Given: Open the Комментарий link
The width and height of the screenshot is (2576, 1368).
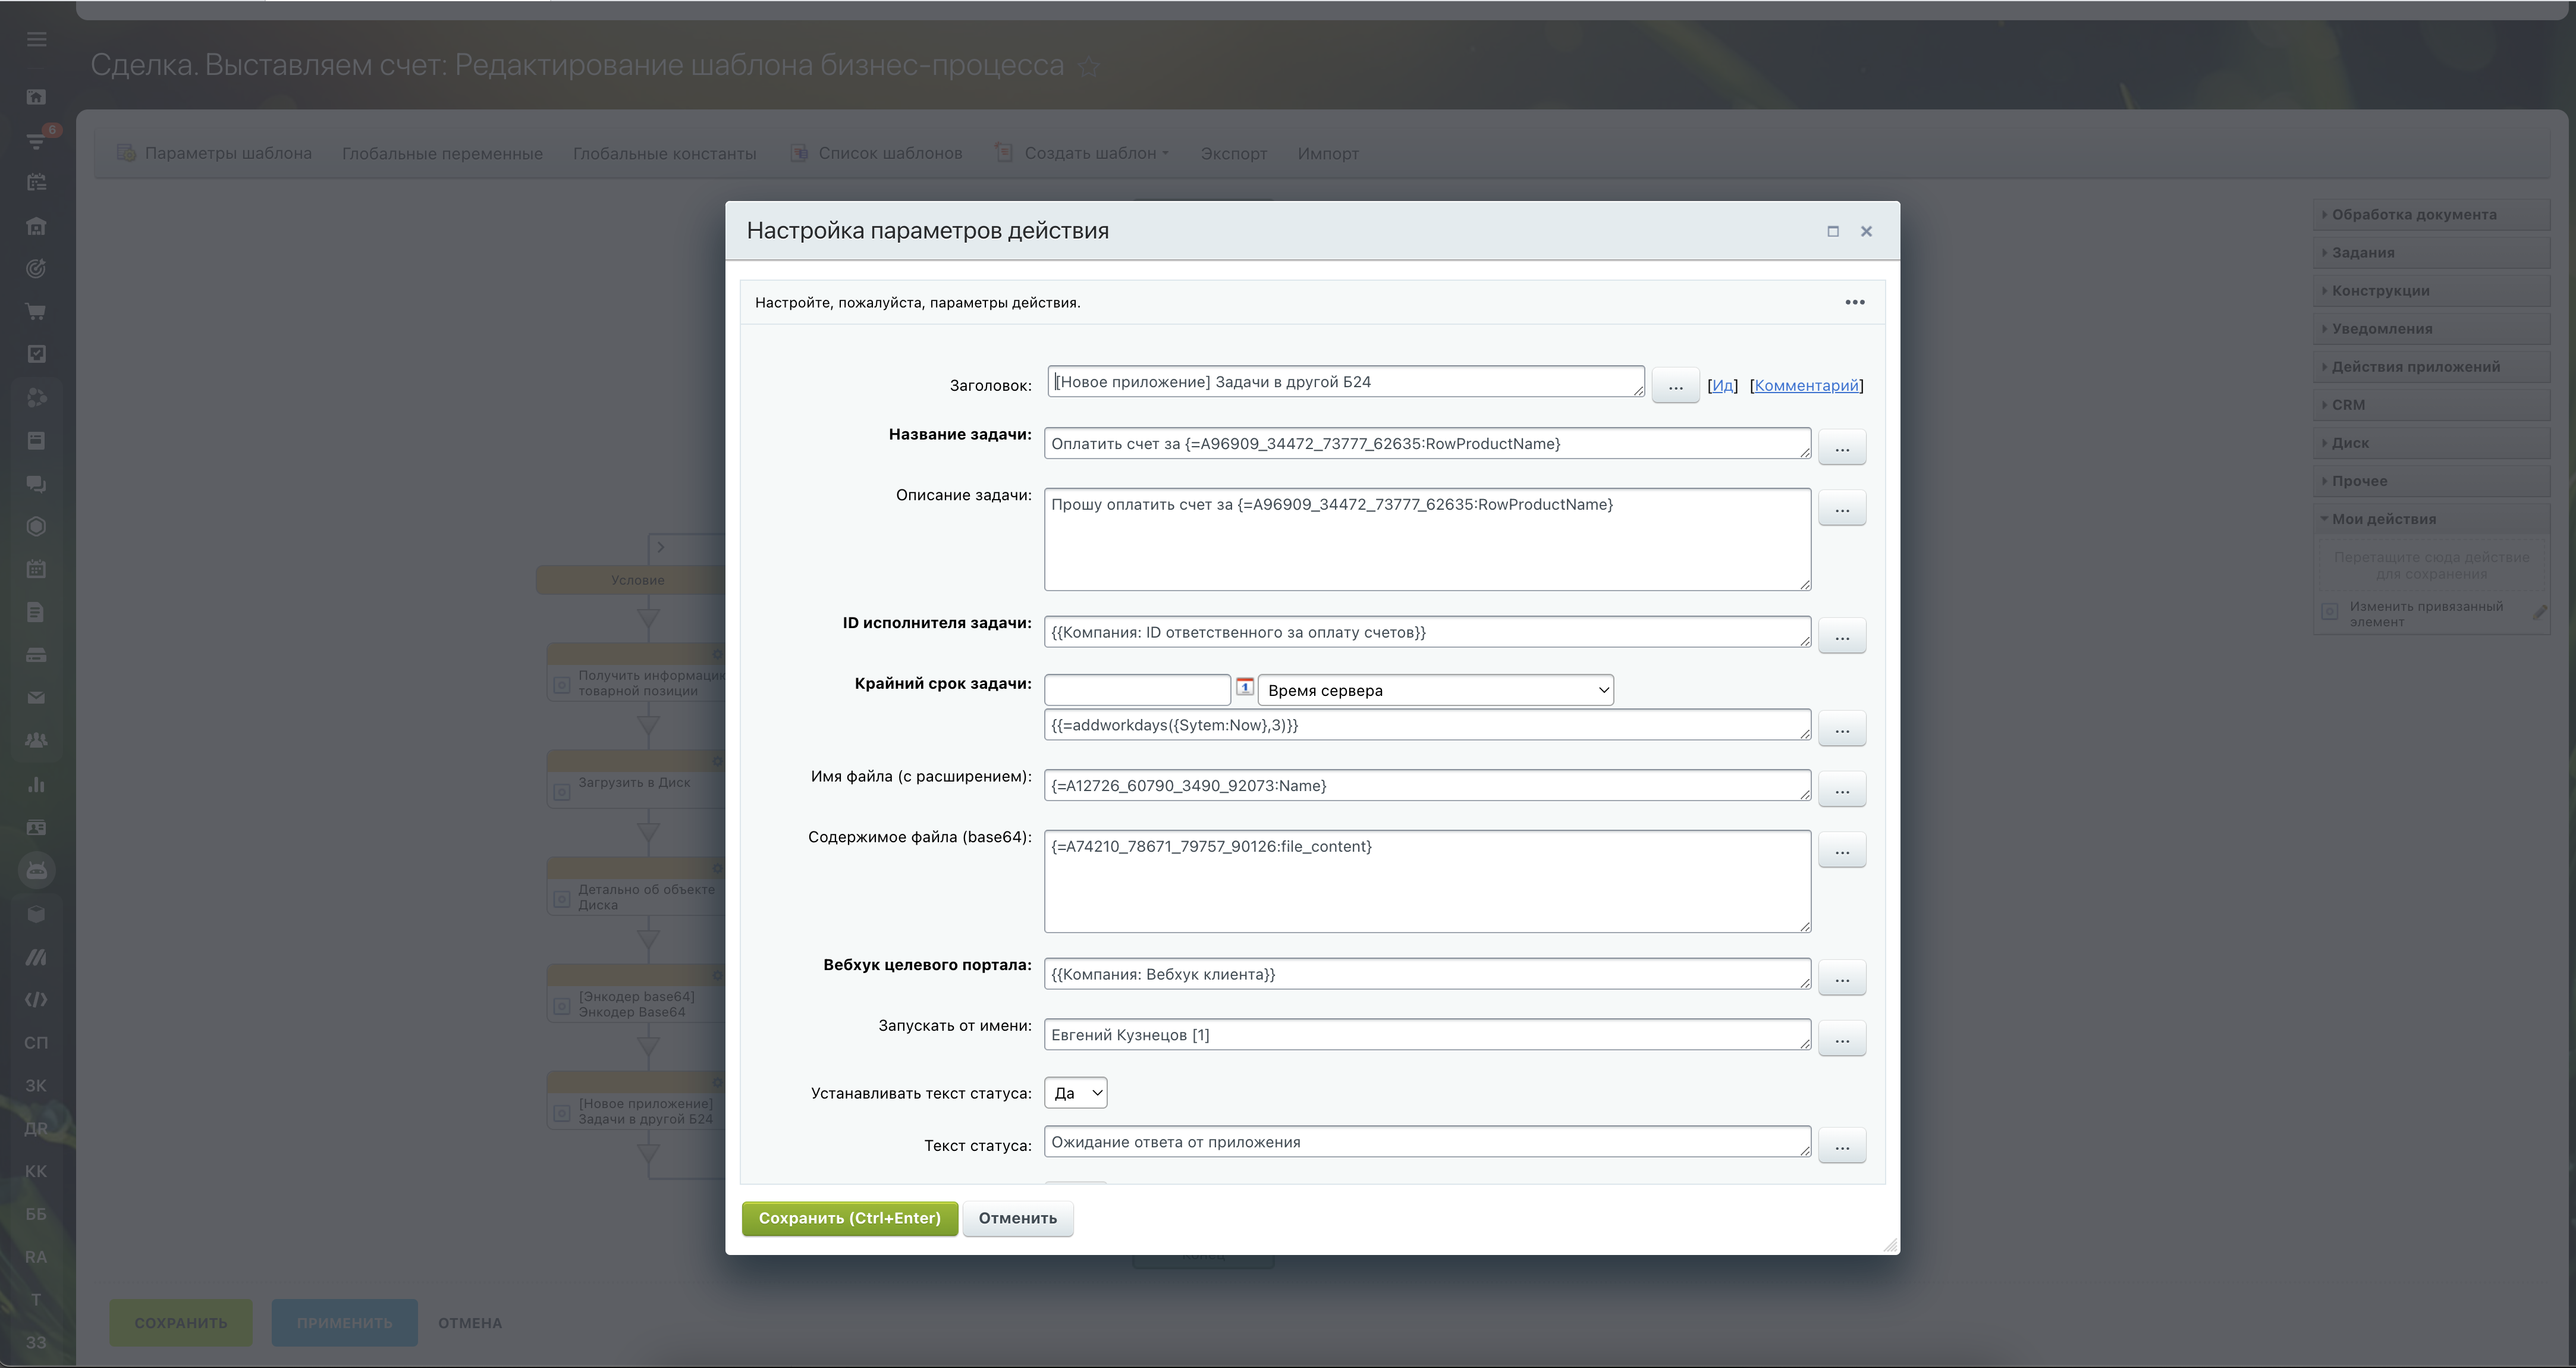Looking at the screenshot, I should 1806,385.
